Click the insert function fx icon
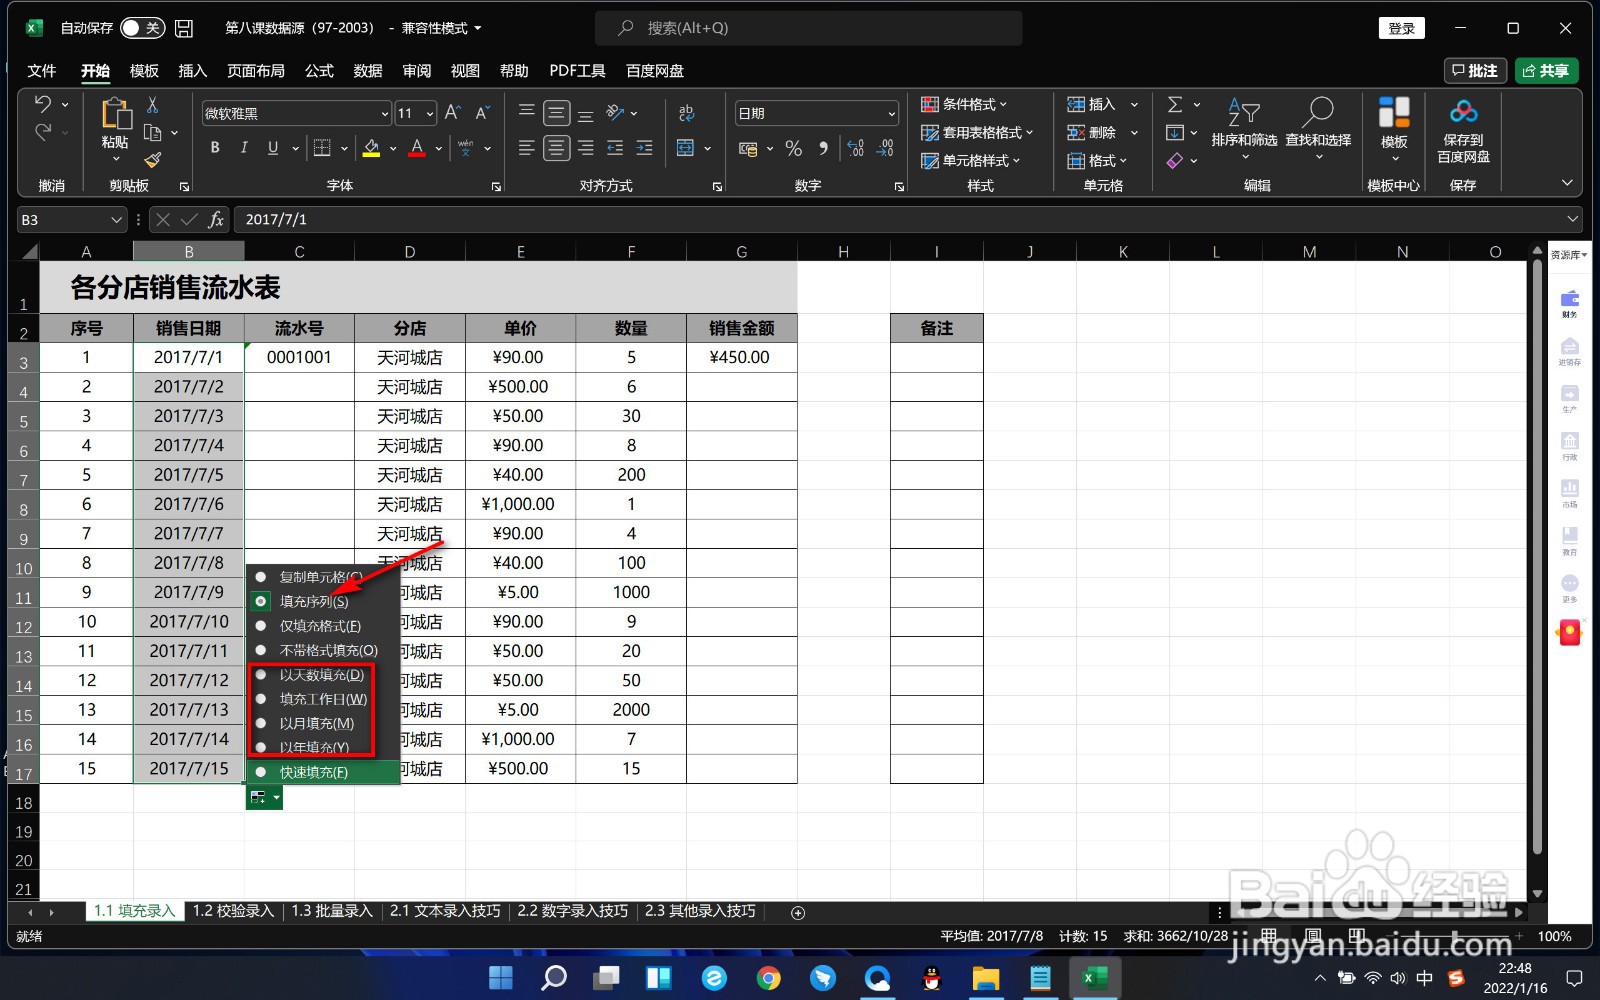This screenshot has width=1600, height=1000. pos(216,219)
